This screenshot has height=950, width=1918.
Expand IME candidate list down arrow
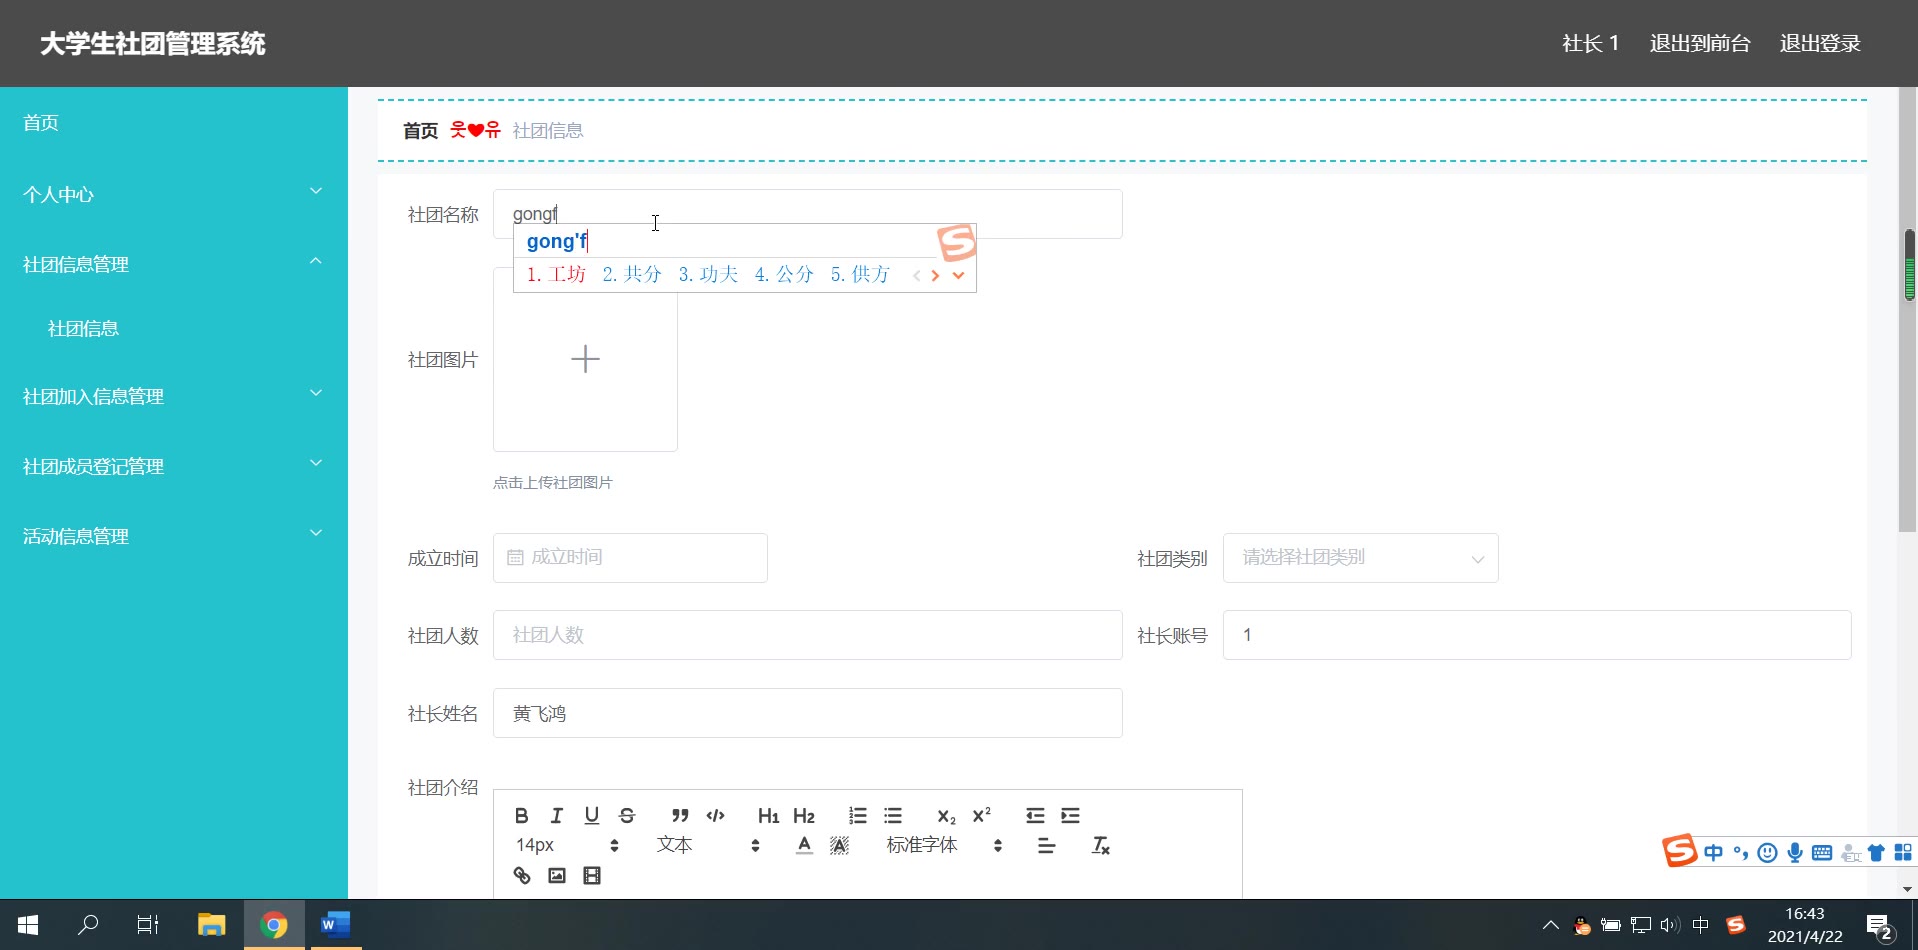(x=958, y=275)
